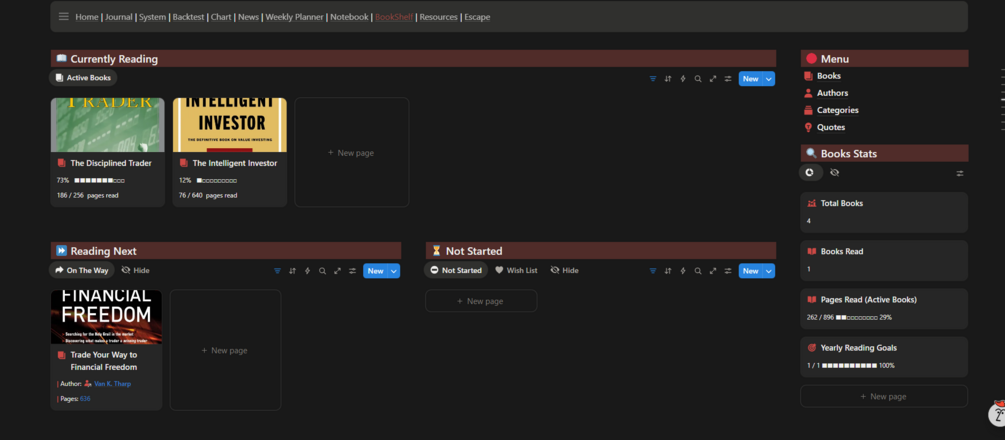The image size is (1005, 440).
Task: Open the Books Read stat card
Action: [x=884, y=260]
